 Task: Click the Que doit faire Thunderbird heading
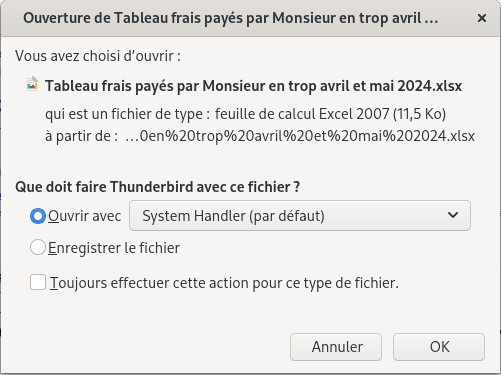tap(158, 187)
